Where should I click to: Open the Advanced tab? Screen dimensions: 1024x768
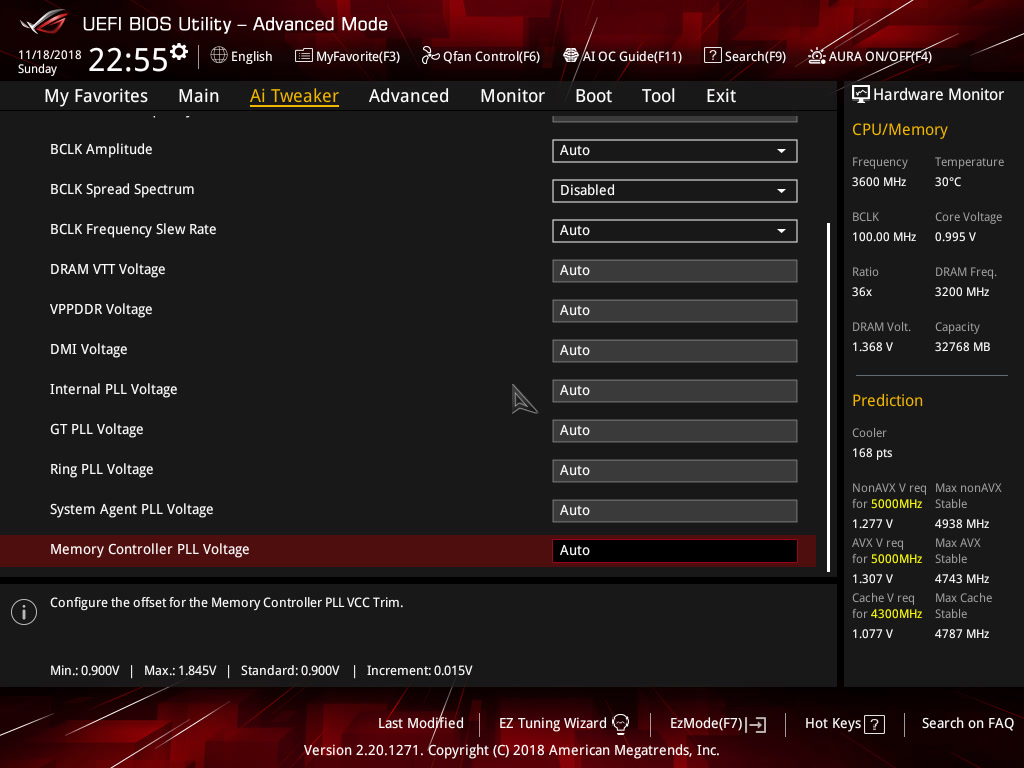[x=409, y=96]
